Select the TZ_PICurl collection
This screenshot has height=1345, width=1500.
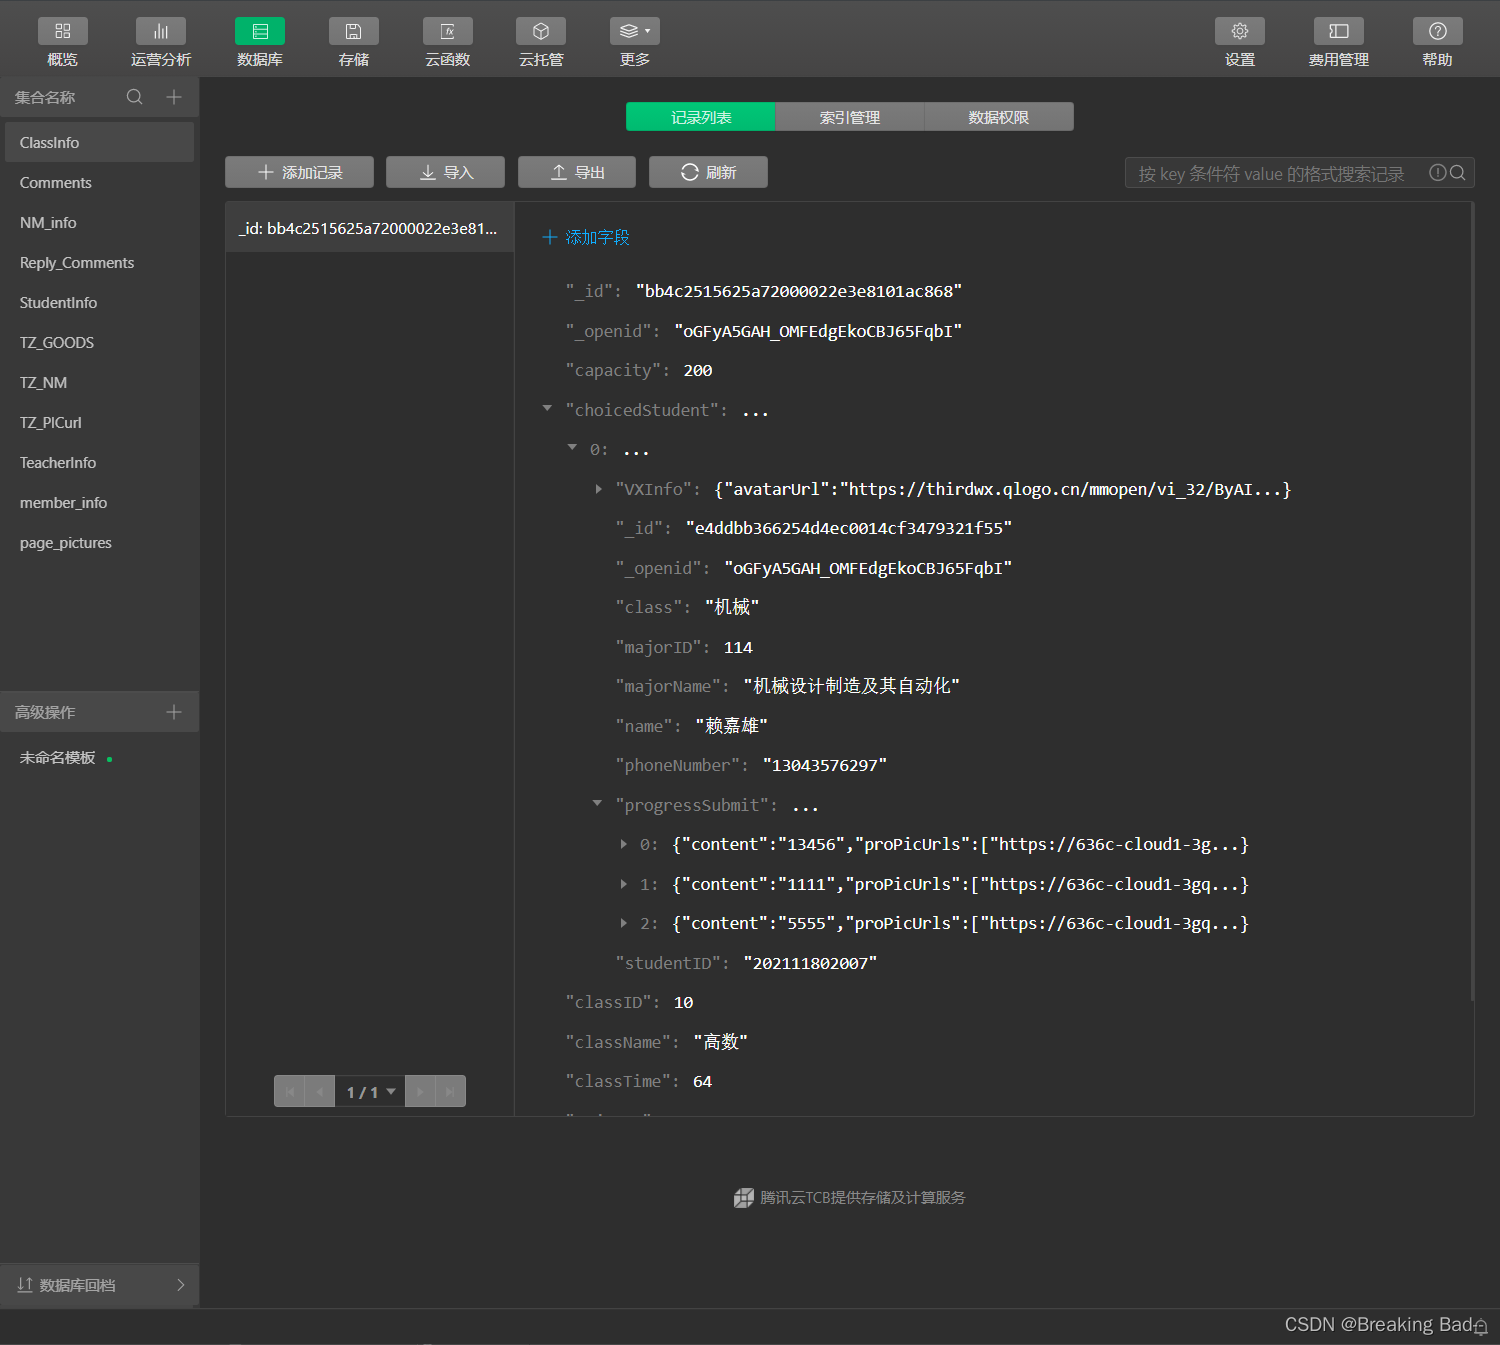pyautogui.click(x=99, y=422)
